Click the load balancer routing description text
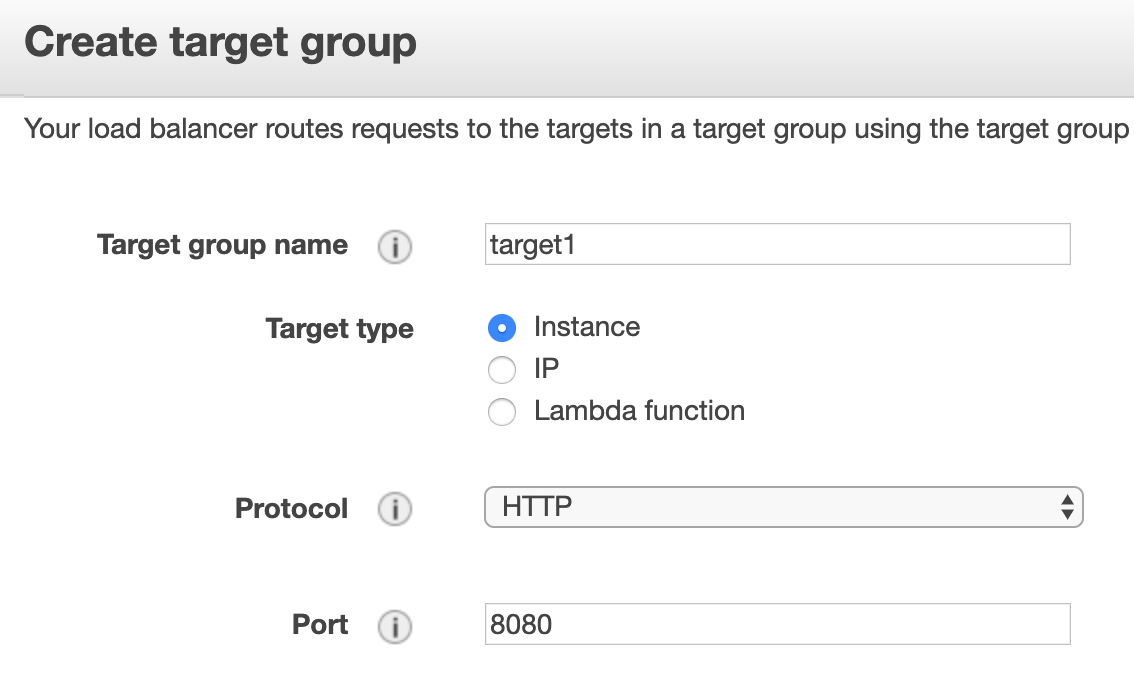 576,129
